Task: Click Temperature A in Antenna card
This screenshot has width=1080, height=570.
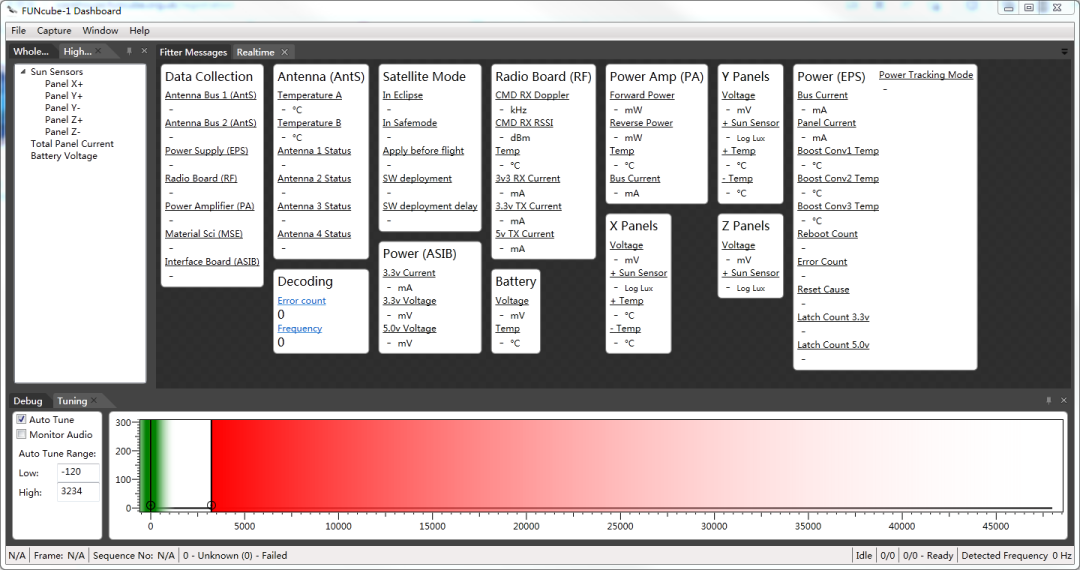Action: (x=309, y=95)
